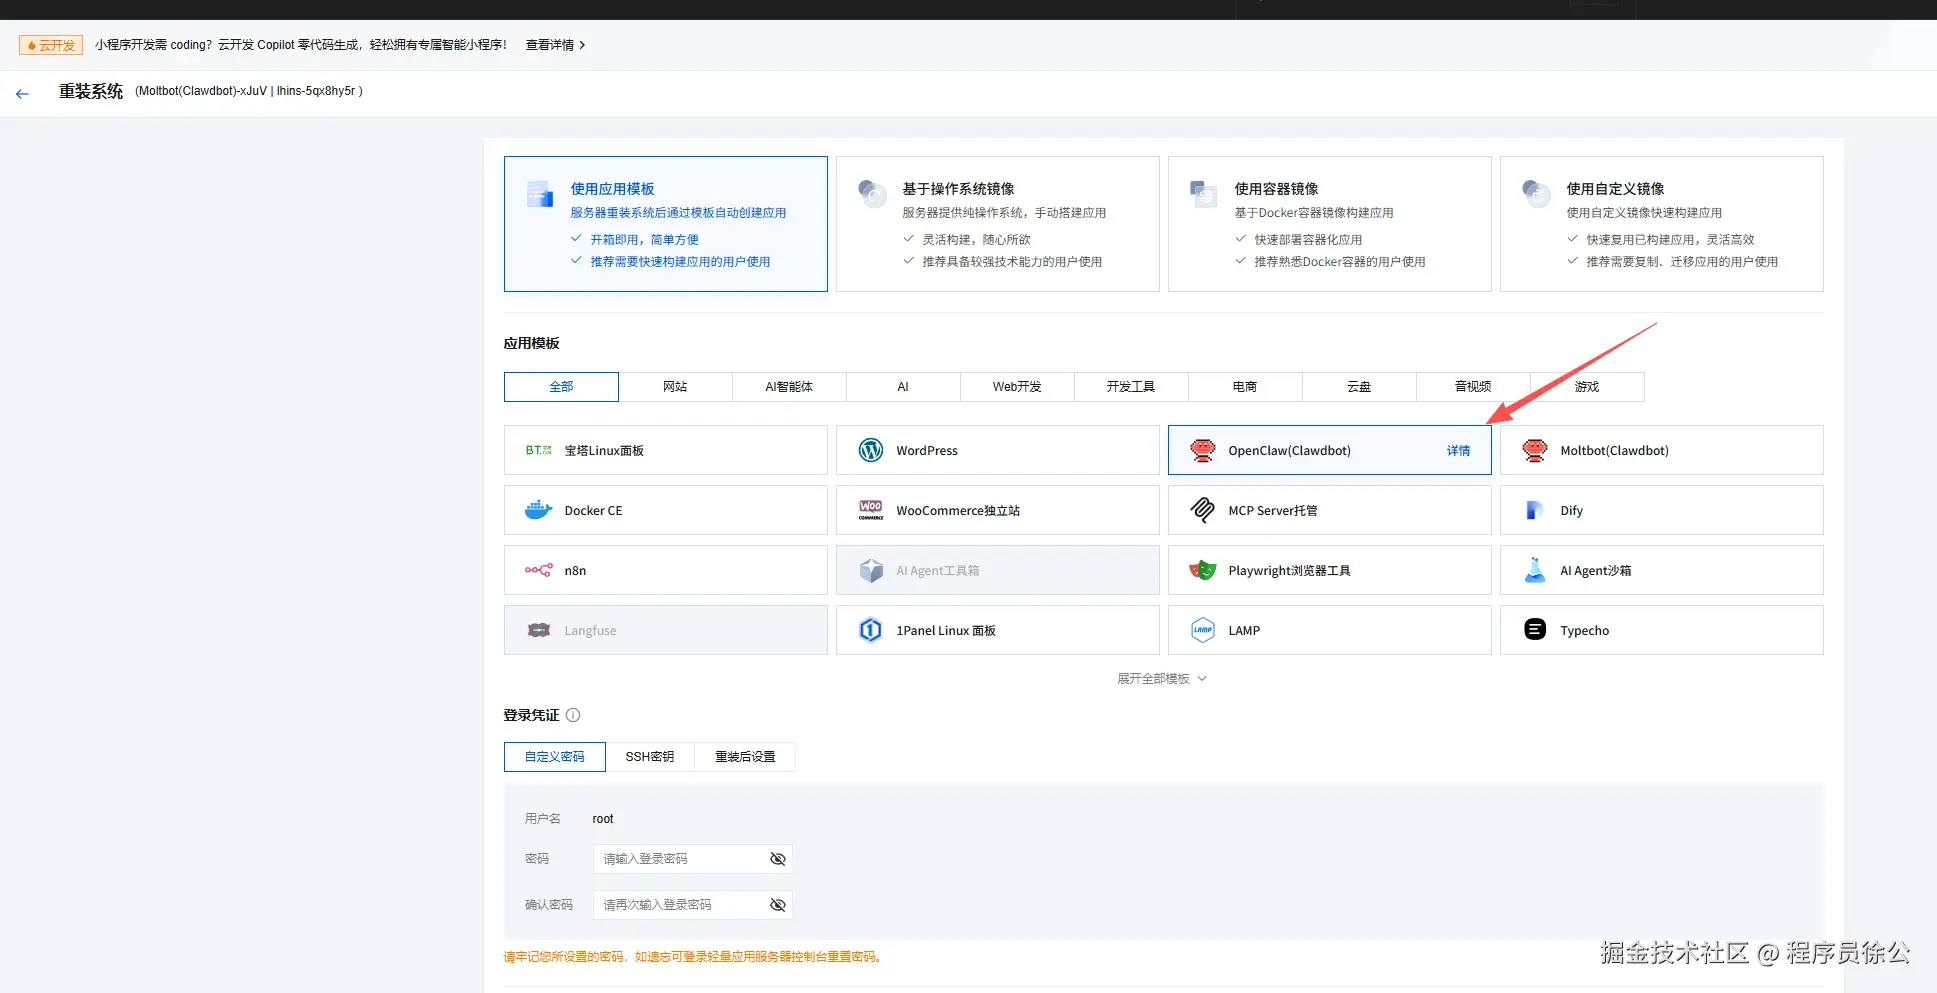Viewport: 1937px width, 993px height.
Task: Expand all templates via 展开全部模板
Action: pyautogui.click(x=1162, y=679)
